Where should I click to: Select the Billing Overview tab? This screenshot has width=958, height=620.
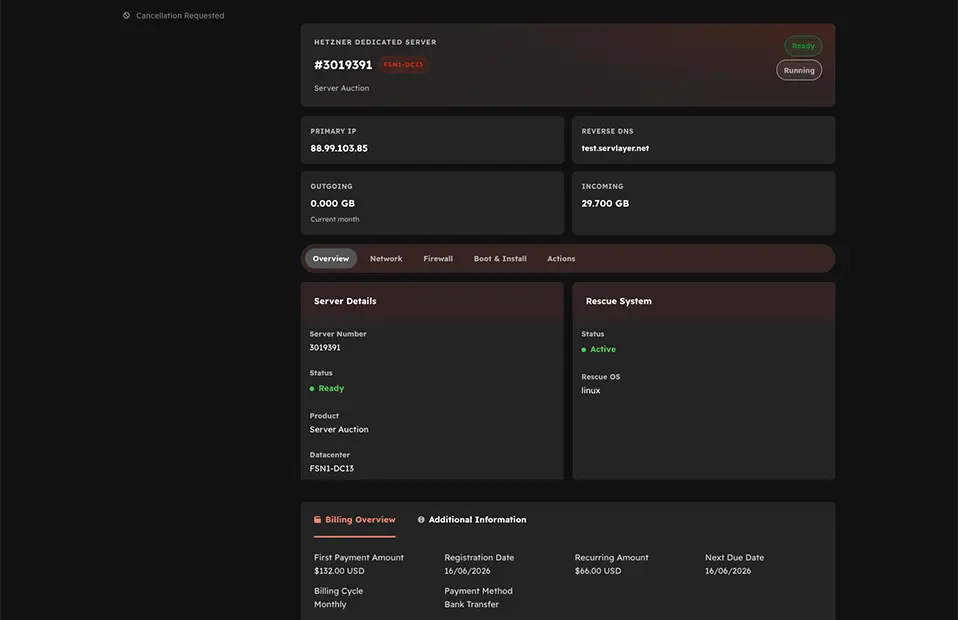354,520
